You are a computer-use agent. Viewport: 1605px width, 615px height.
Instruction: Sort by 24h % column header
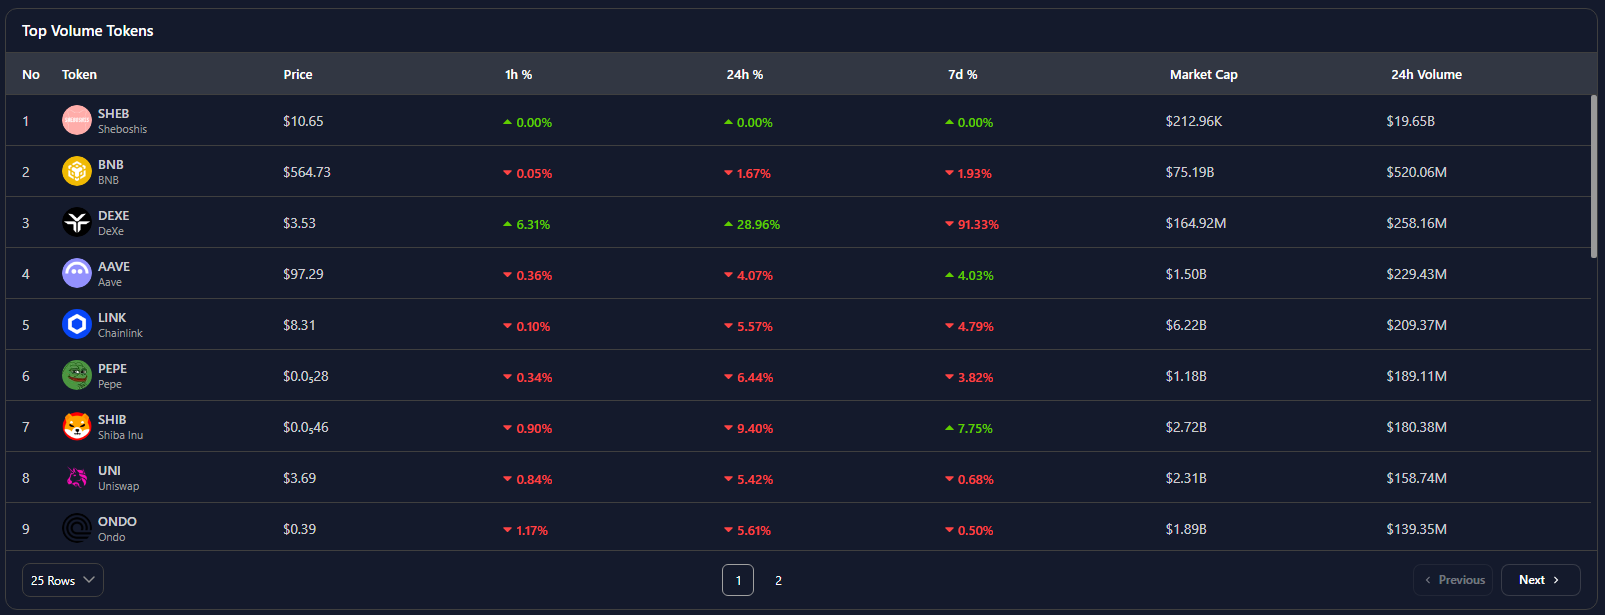coord(745,75)
